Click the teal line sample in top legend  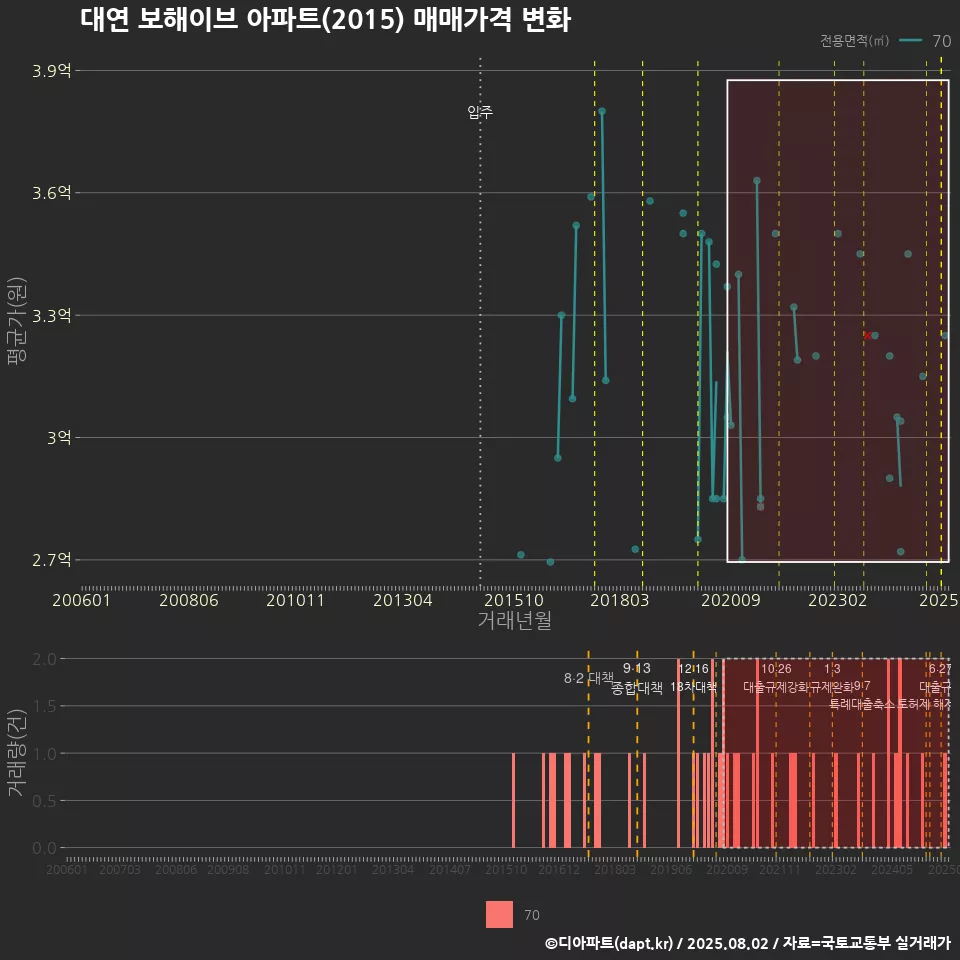coord(910,41)
